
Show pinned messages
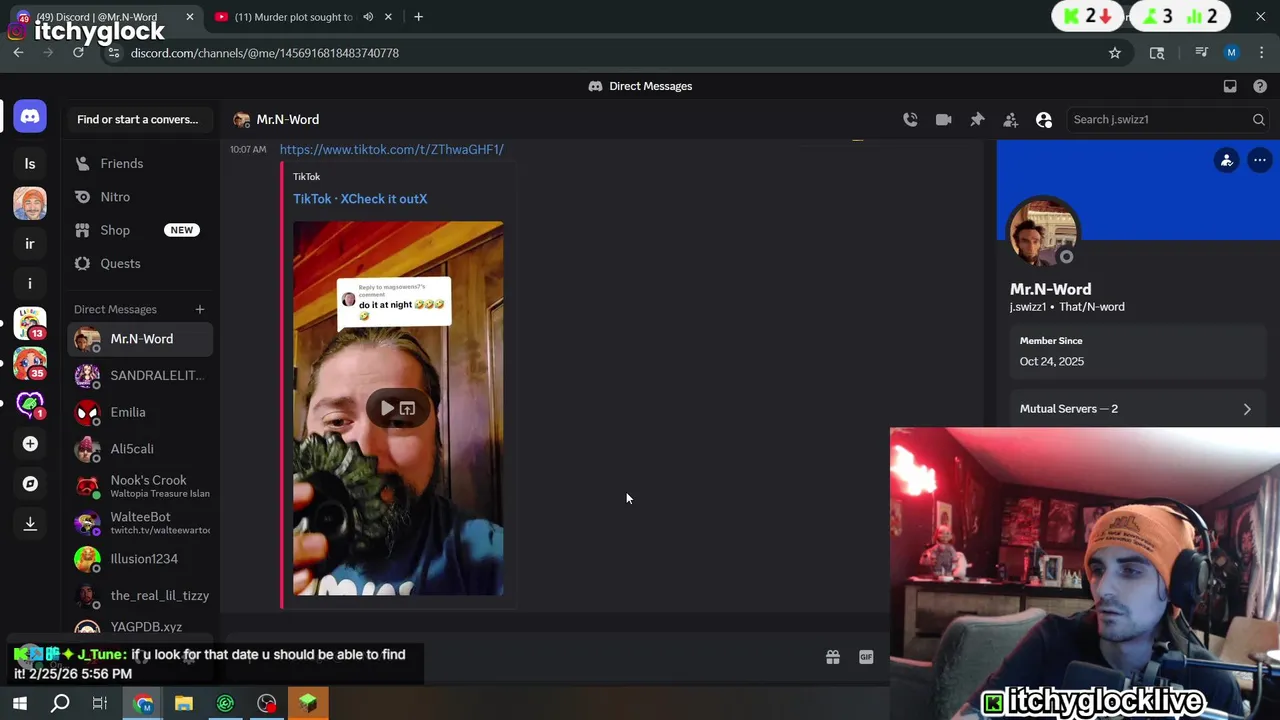(x=977, y=120)
